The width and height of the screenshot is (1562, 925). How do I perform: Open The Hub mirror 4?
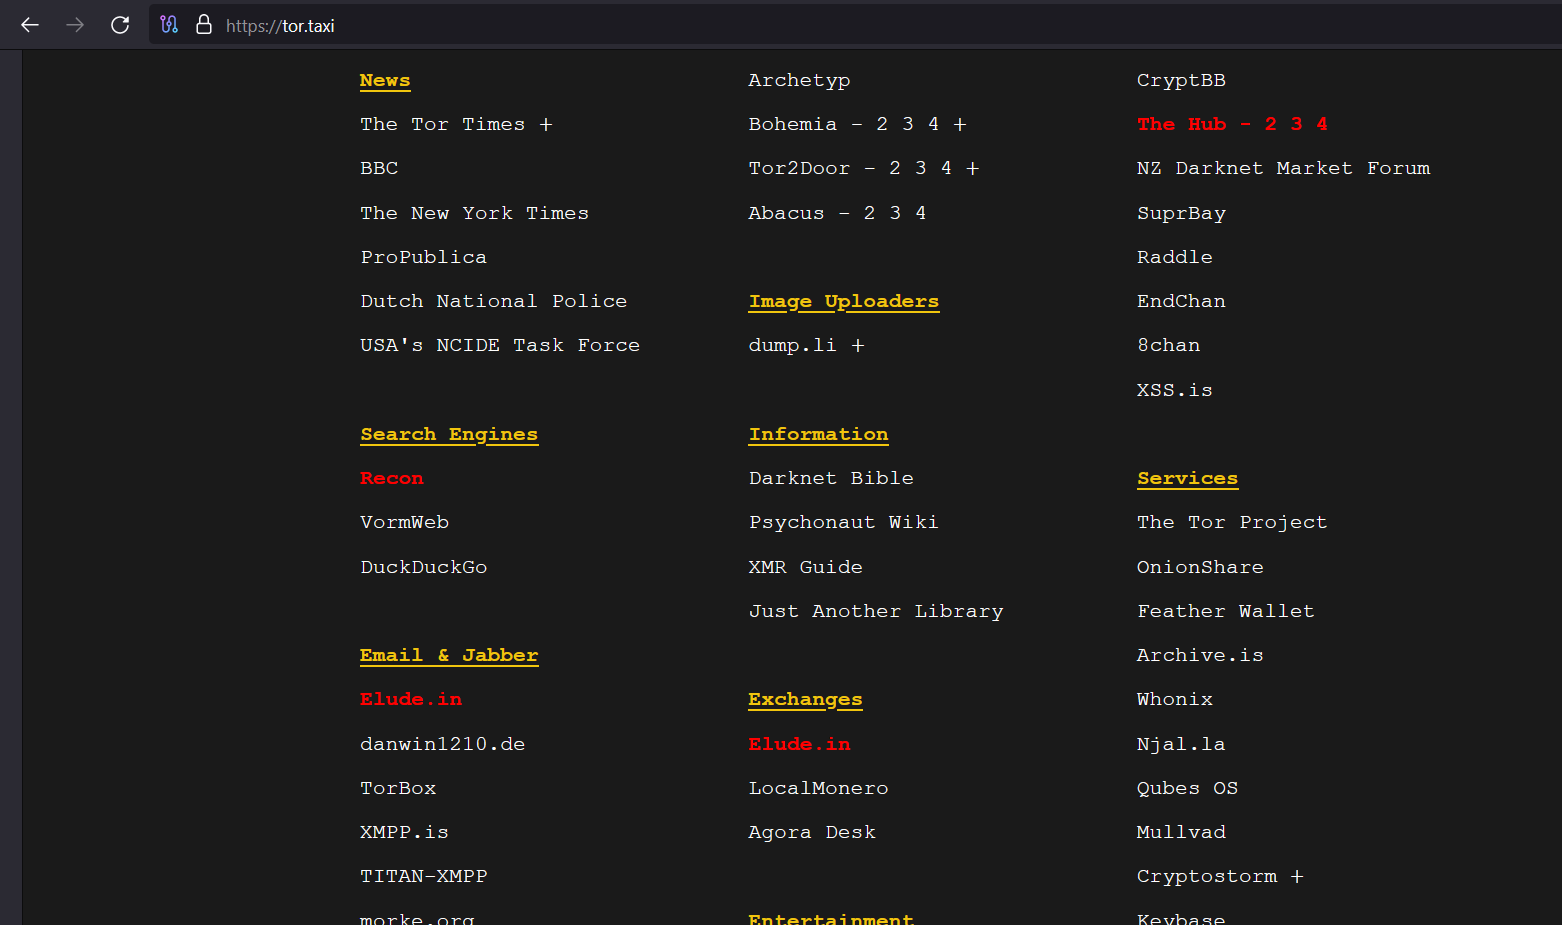(x=1322, y=124)
